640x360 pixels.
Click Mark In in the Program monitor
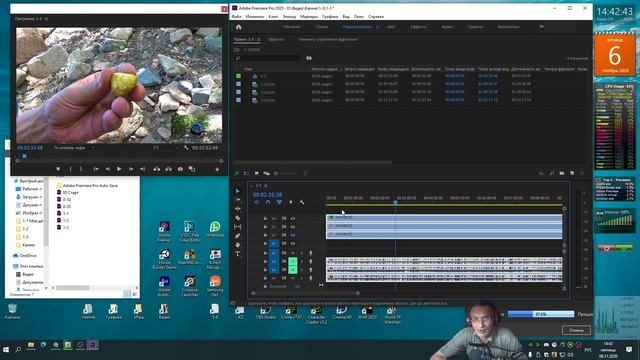(x=70, y=169)
